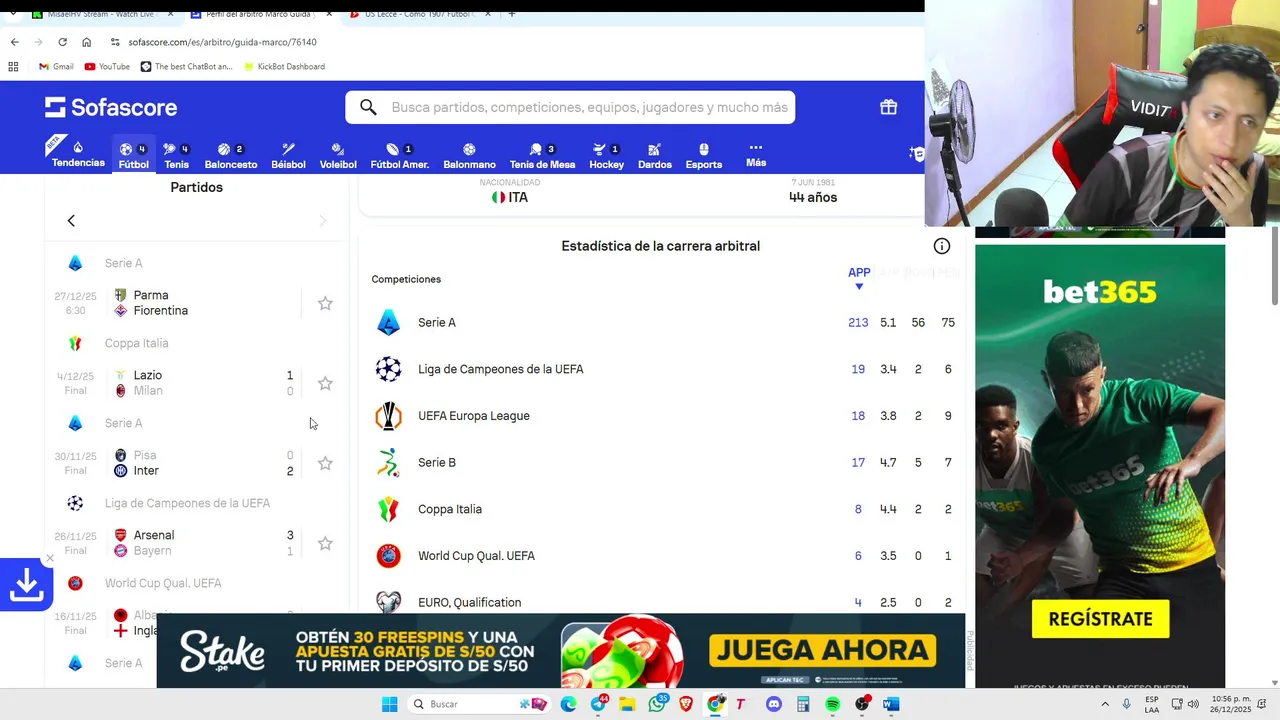Image resolution: width=1280 pixels, height=720 pixels.
Task: Open WhatsApp from the taskbar
Action: [x=657, y=704]
